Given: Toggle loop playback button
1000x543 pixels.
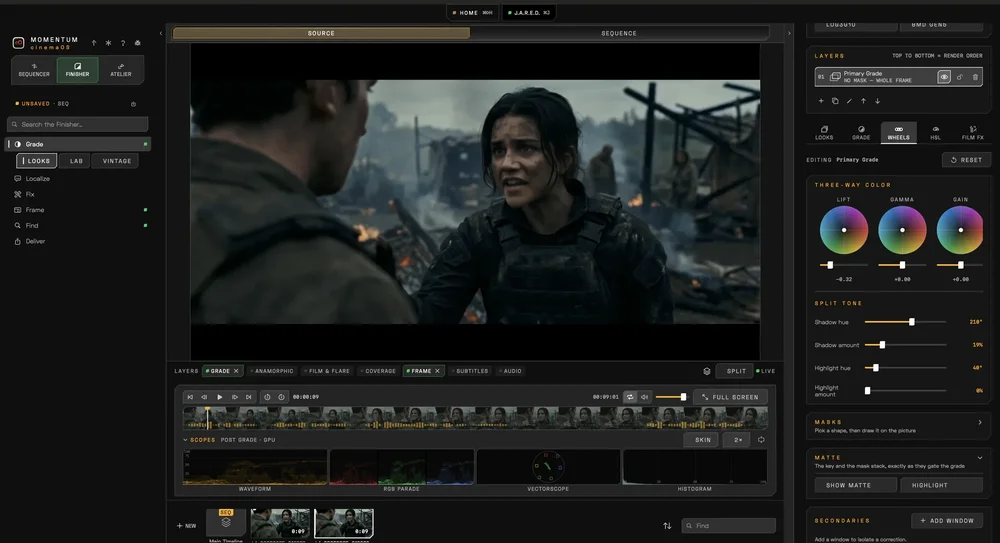Looking at the screenshot, I should (630, 397).
